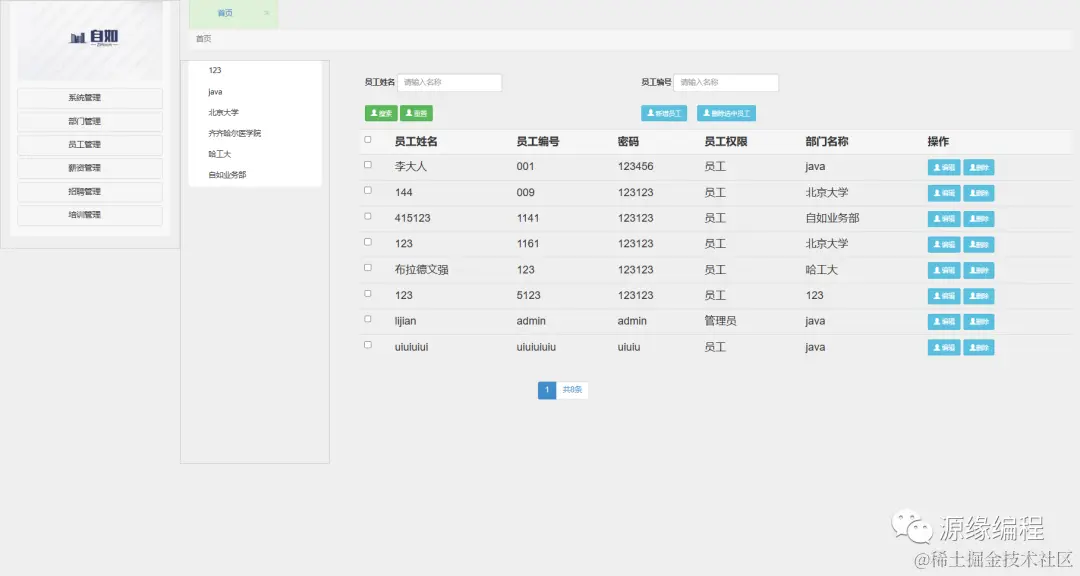Image resolution: width=1080 pixels, height=576 pixels.
Task: Select 自如业务部 in the department tree list
Action: pos(227,174)
